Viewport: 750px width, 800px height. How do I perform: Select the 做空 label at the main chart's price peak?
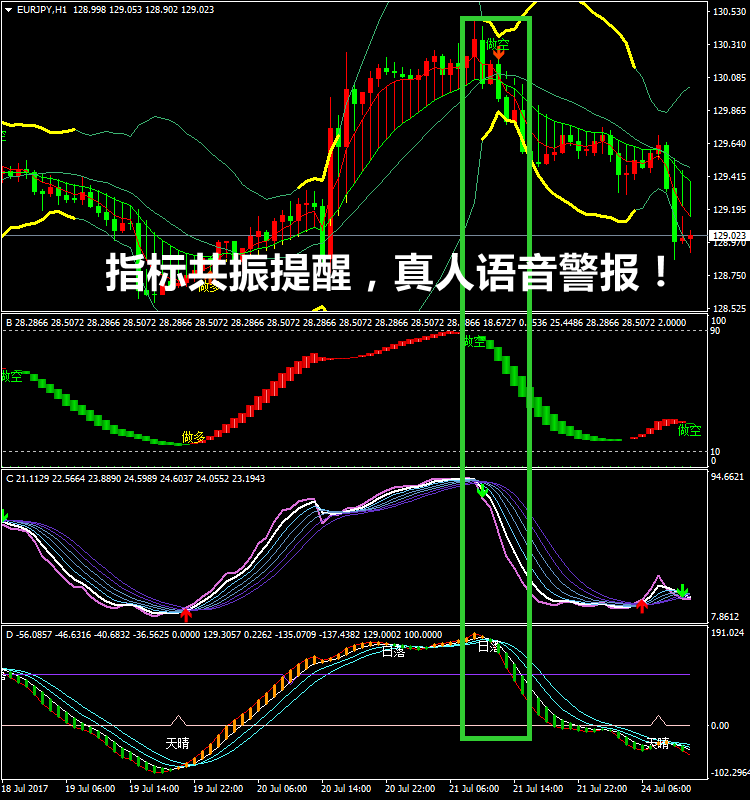[497, 45]
